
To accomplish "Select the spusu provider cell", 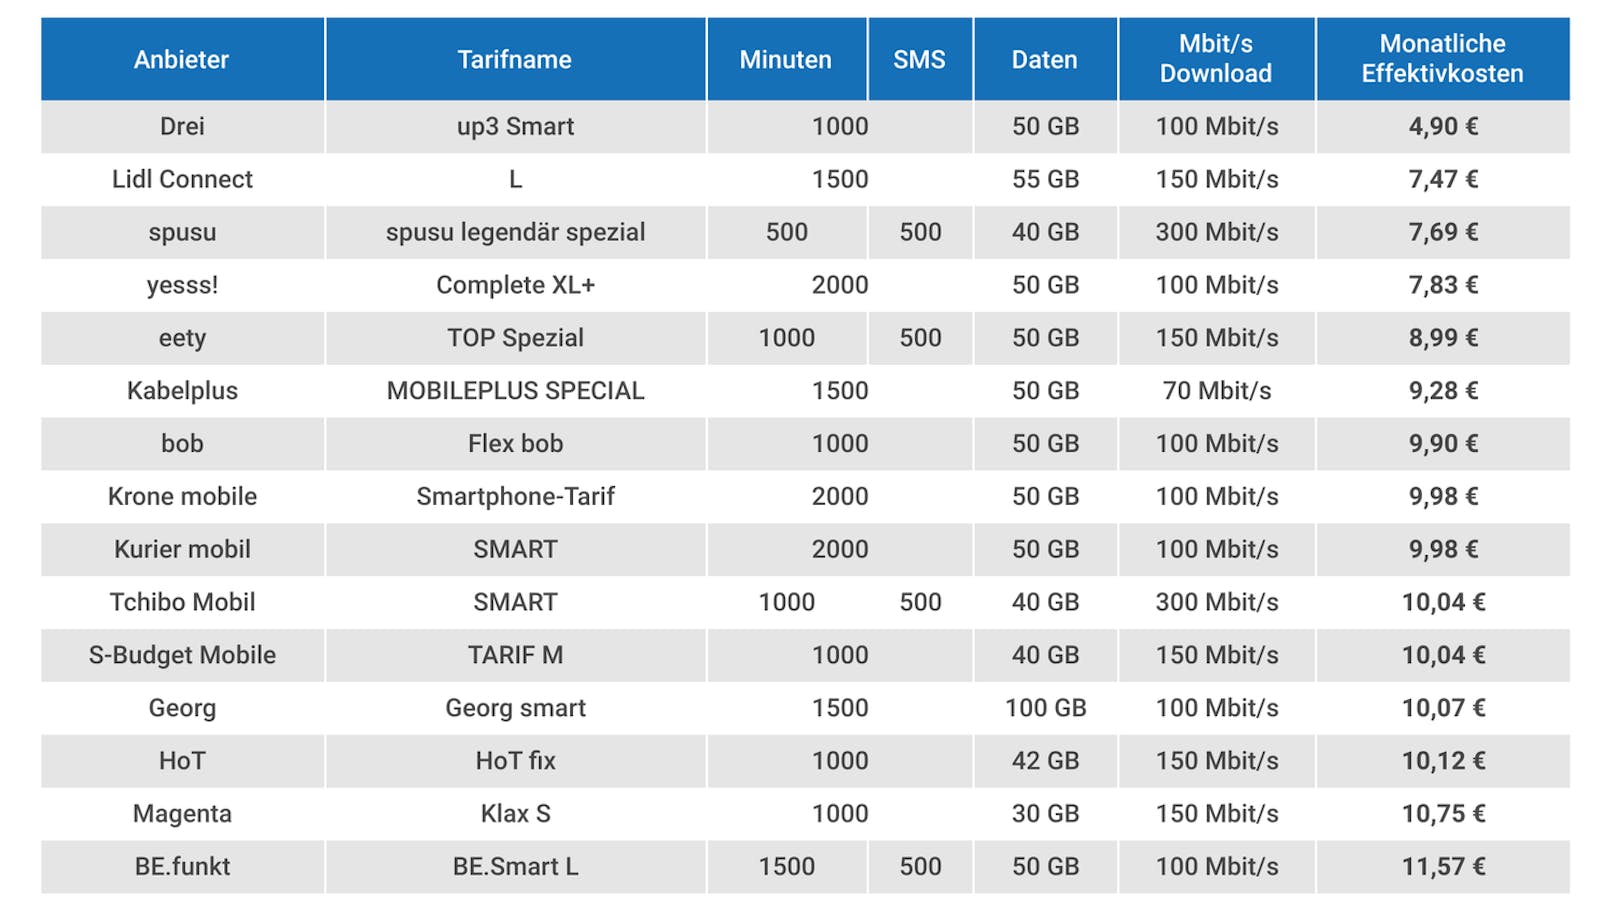I will pos(182,233).
